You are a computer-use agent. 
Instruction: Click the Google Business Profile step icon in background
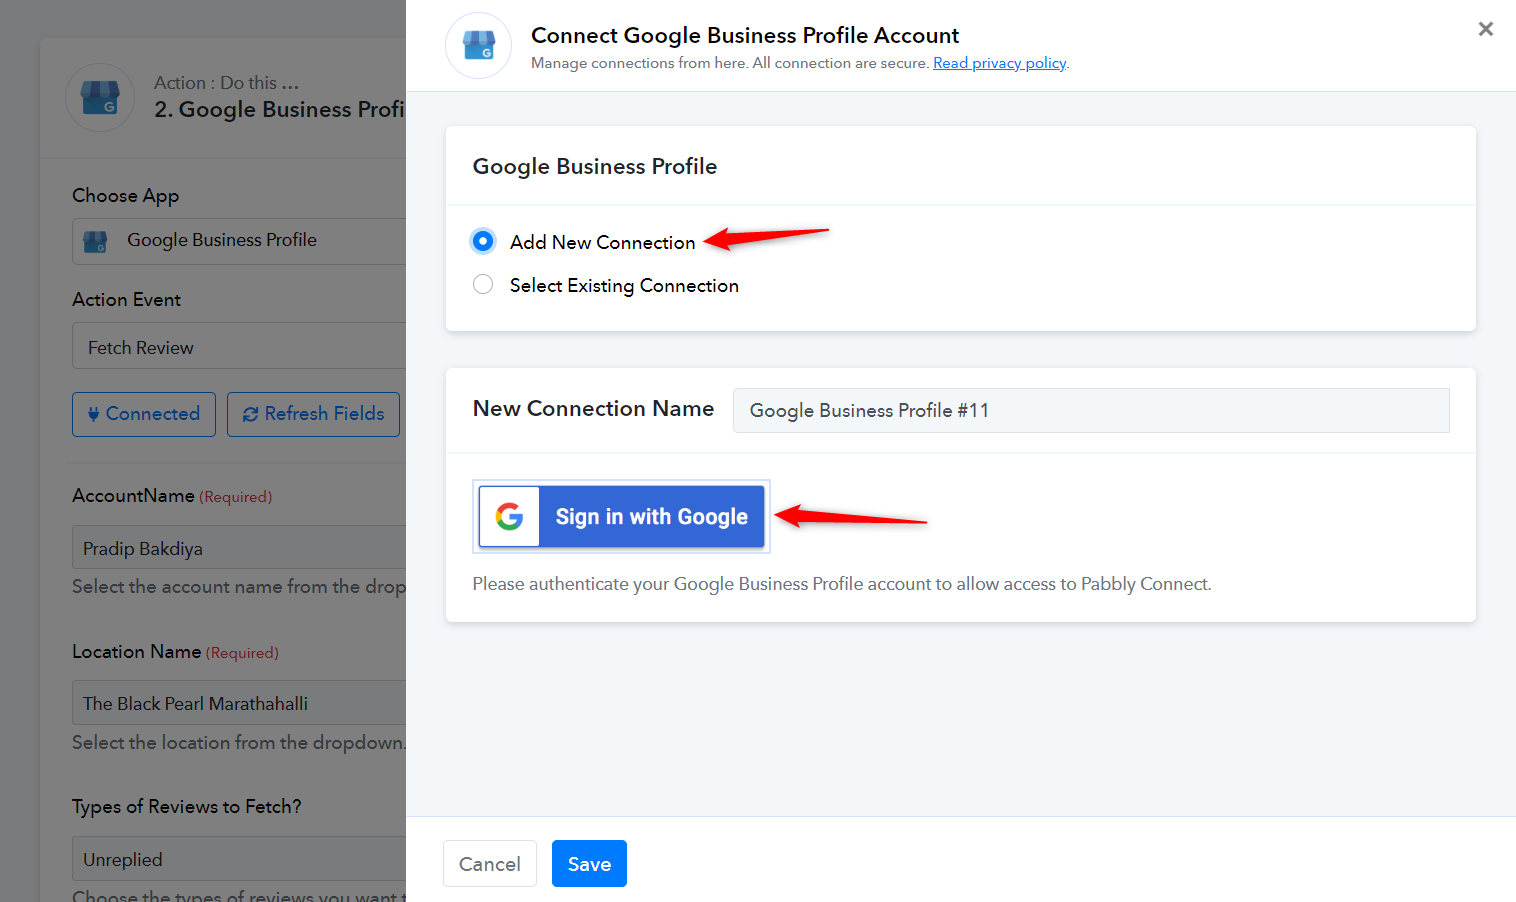tap(100, 97)
